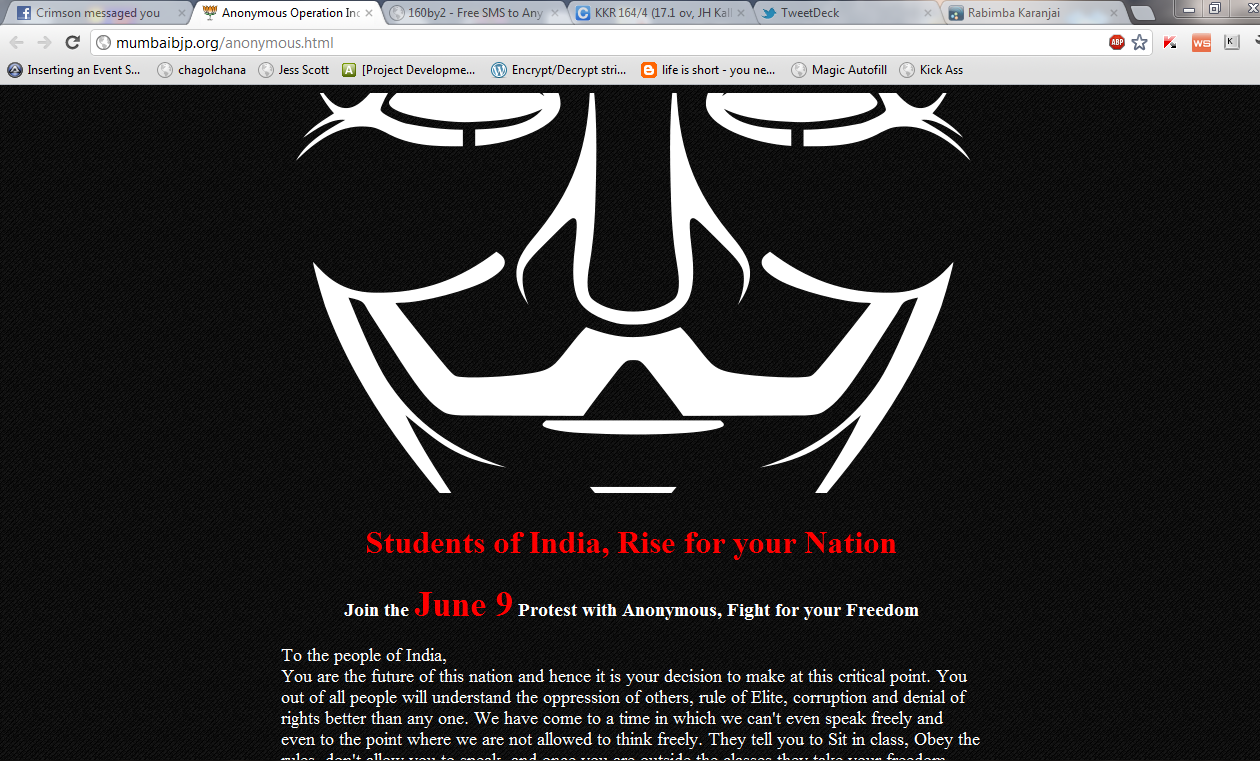
Task: Reload the page with the refresh icon
Action: click(72, 42)
